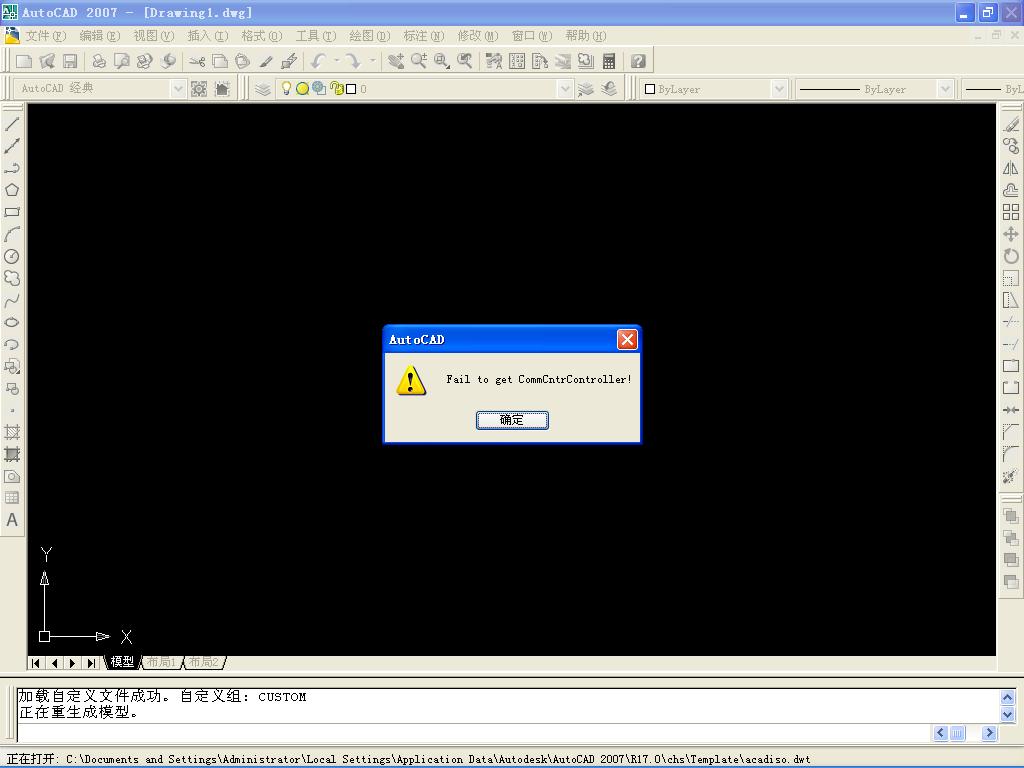Switch to the 布局1 layout tab
Screen dimensions: 1024x768
(161, 662)
